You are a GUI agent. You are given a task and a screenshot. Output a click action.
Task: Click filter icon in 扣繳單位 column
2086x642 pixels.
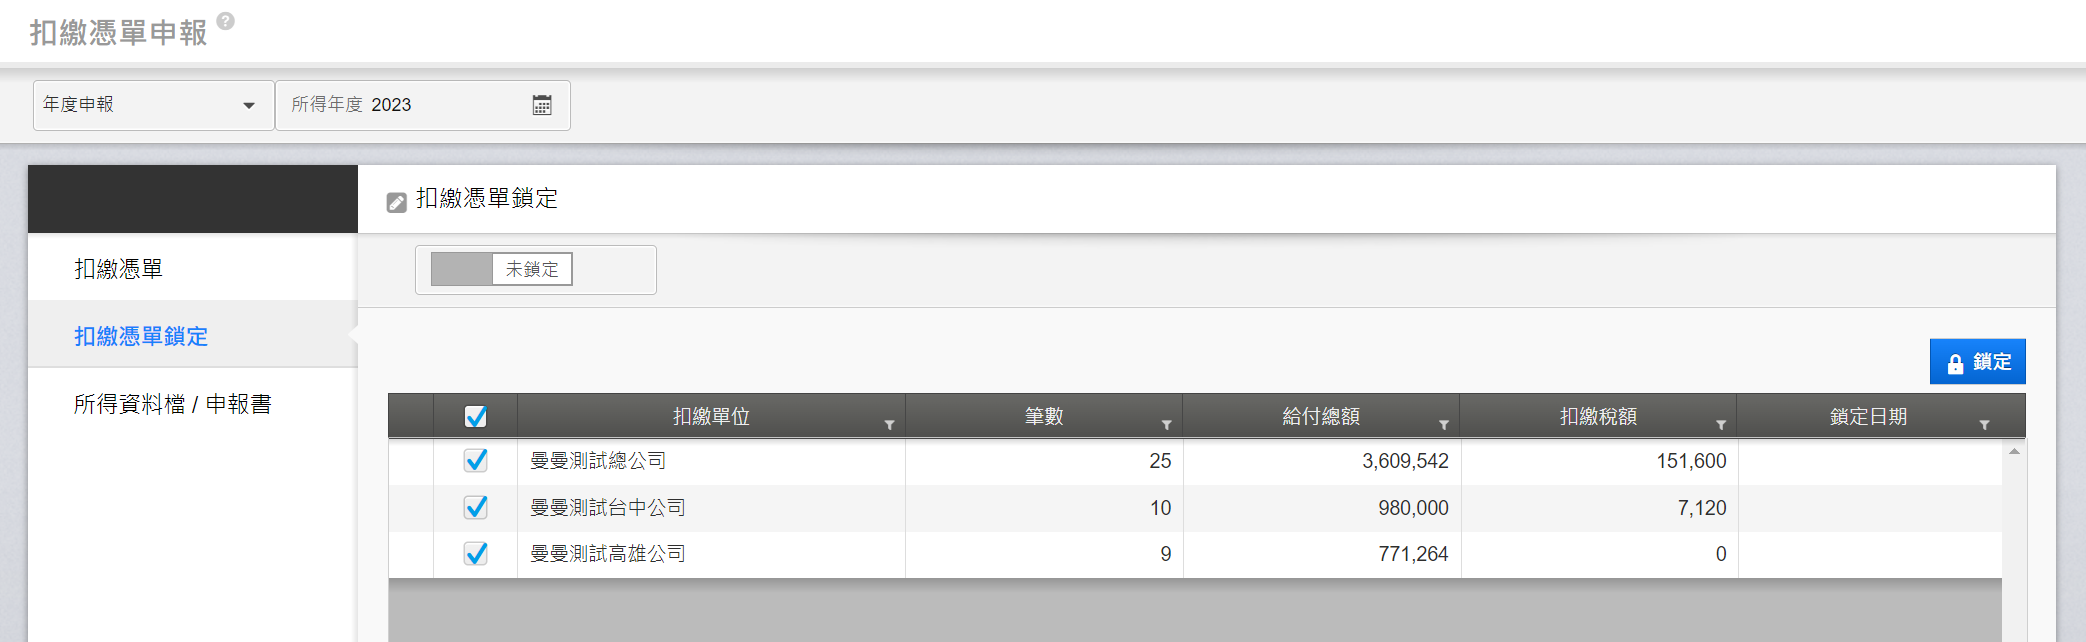pos(889,425)
